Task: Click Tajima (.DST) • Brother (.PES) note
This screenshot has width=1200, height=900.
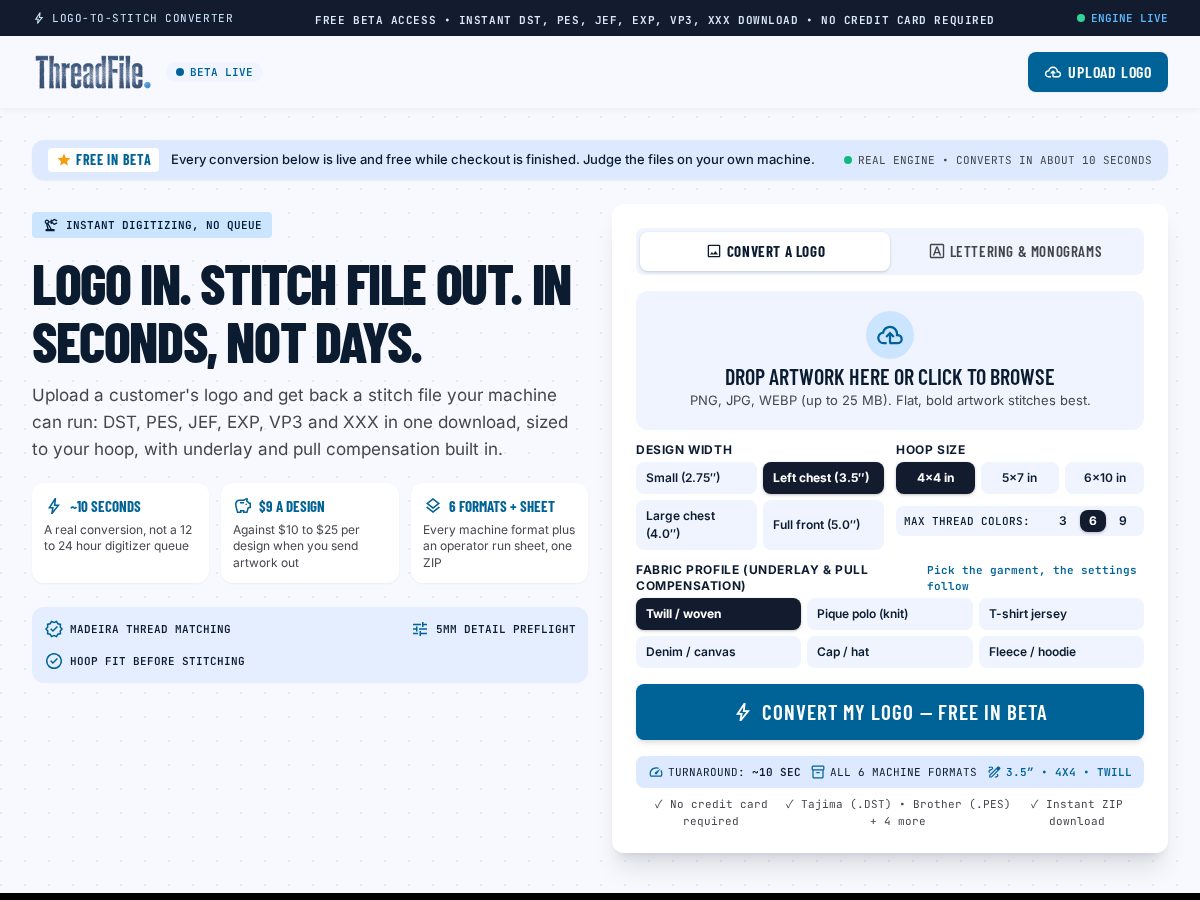Action: click(x=898, y=812)
